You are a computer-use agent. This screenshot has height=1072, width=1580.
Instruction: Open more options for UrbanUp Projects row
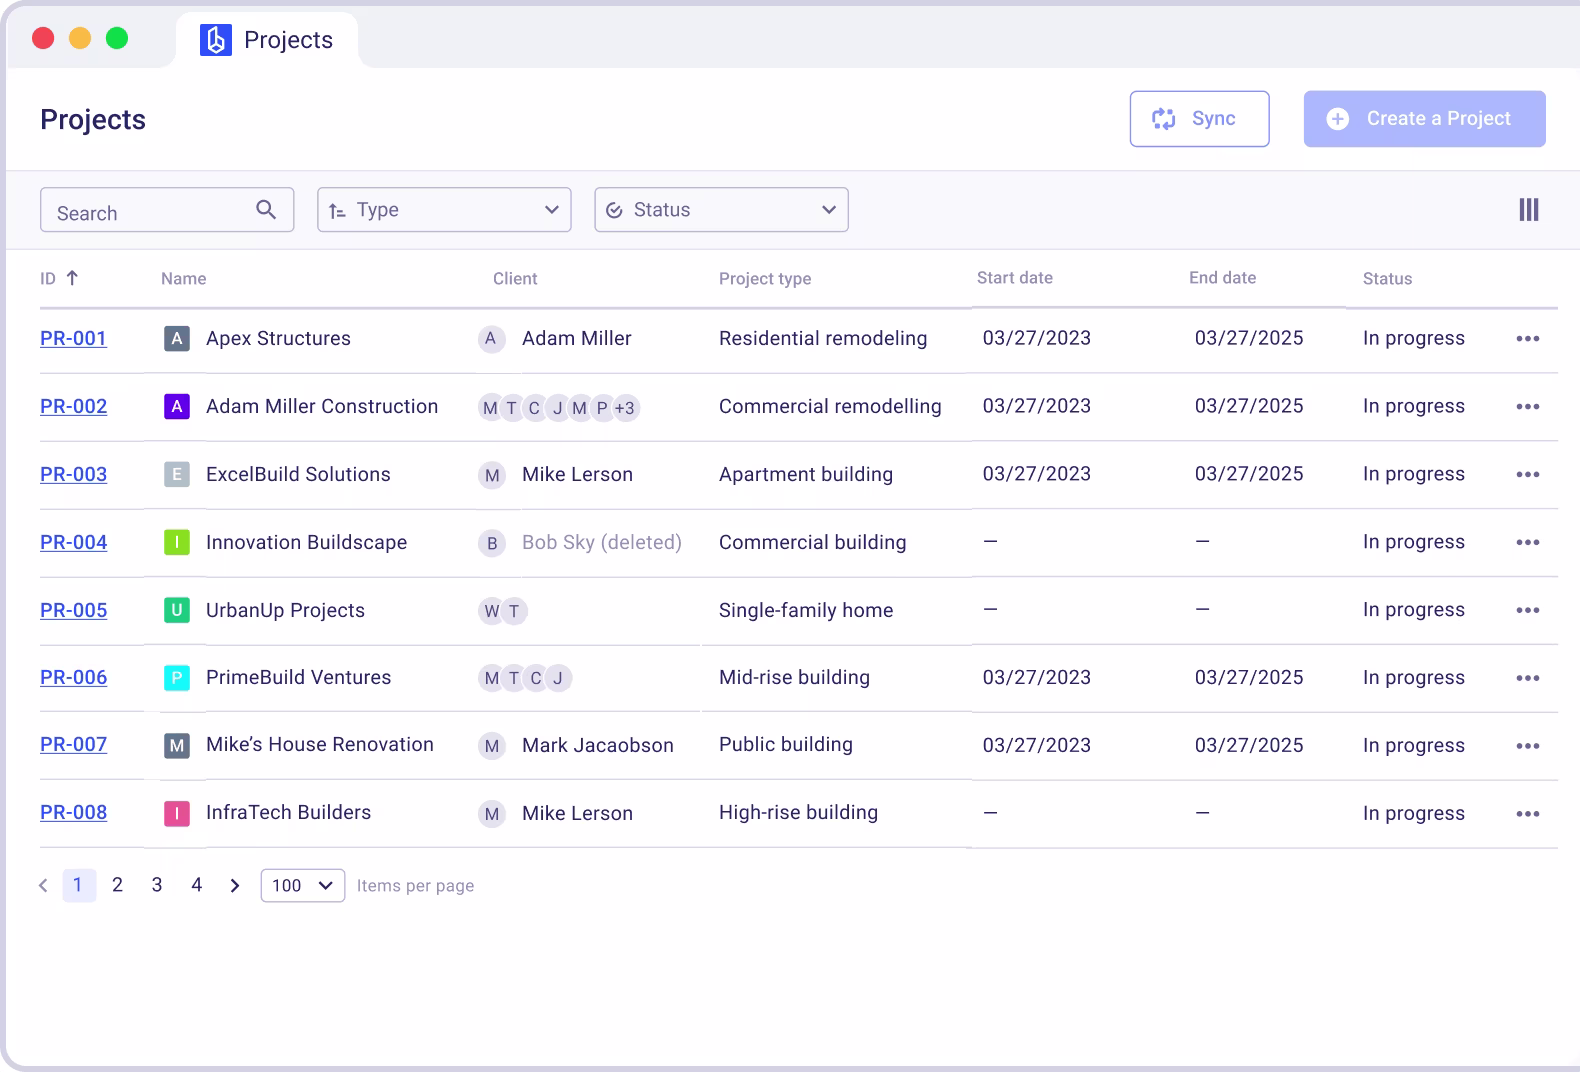[1527, 611]
